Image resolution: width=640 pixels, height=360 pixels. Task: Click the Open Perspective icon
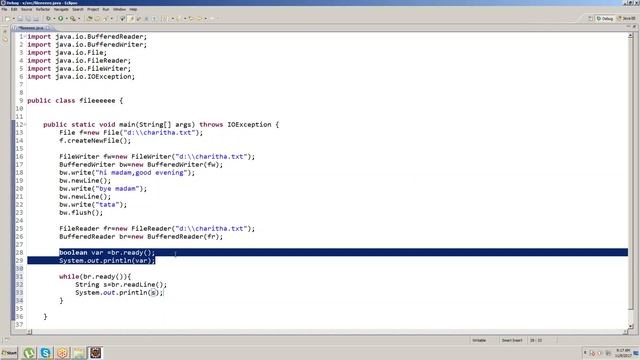(x=590, y=18)
